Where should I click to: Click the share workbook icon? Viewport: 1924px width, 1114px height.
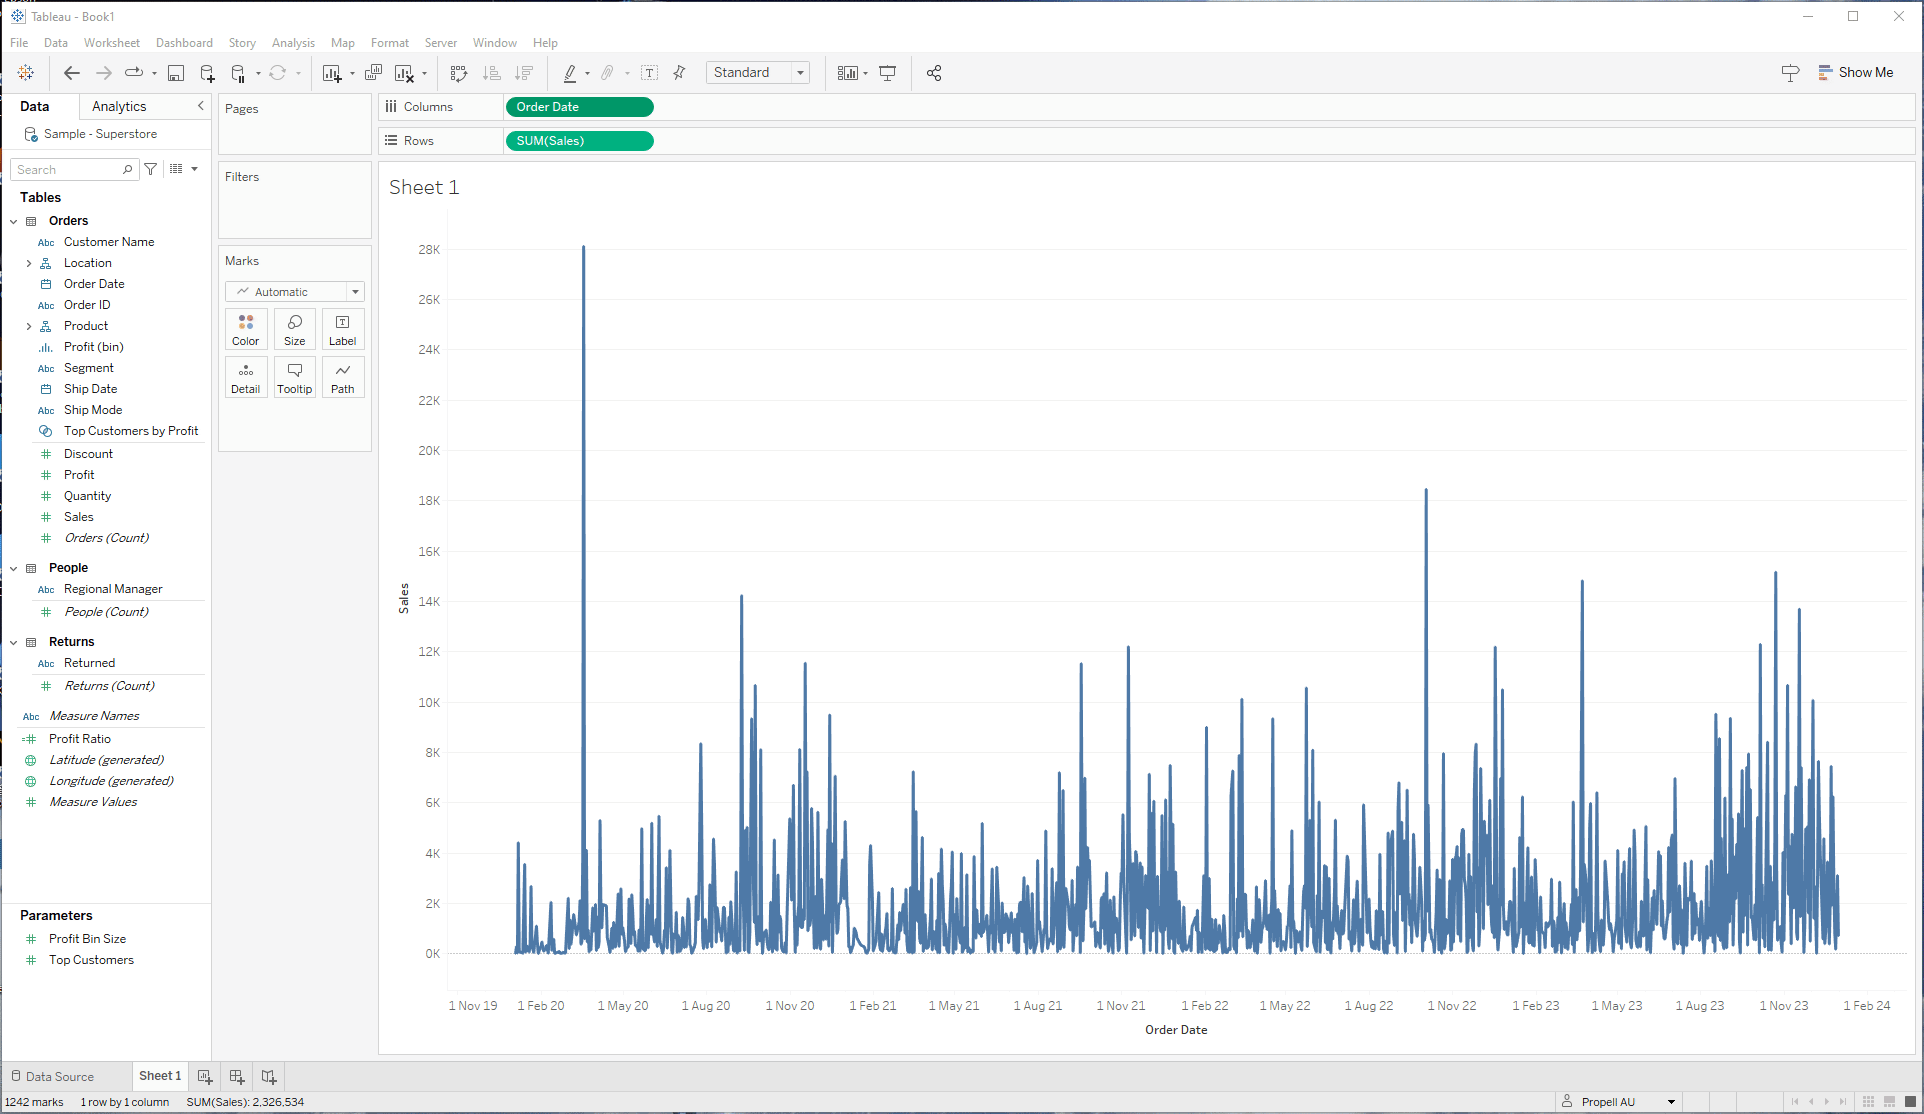pyautogui.click(x=934, y=73)
